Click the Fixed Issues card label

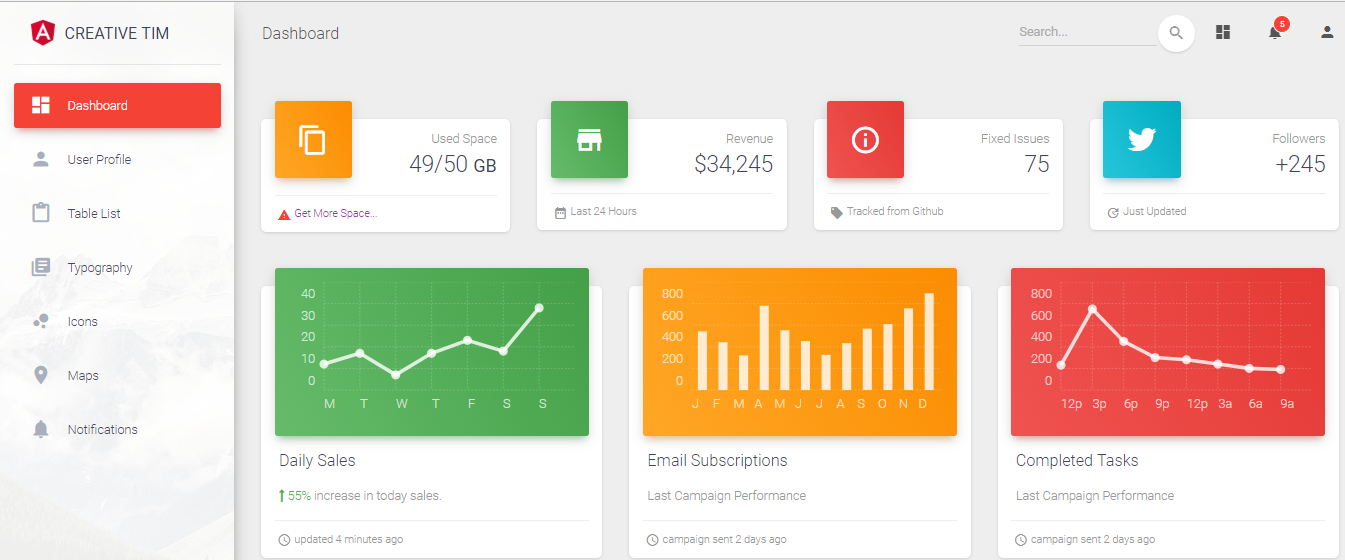click(x=1015, y=139)
